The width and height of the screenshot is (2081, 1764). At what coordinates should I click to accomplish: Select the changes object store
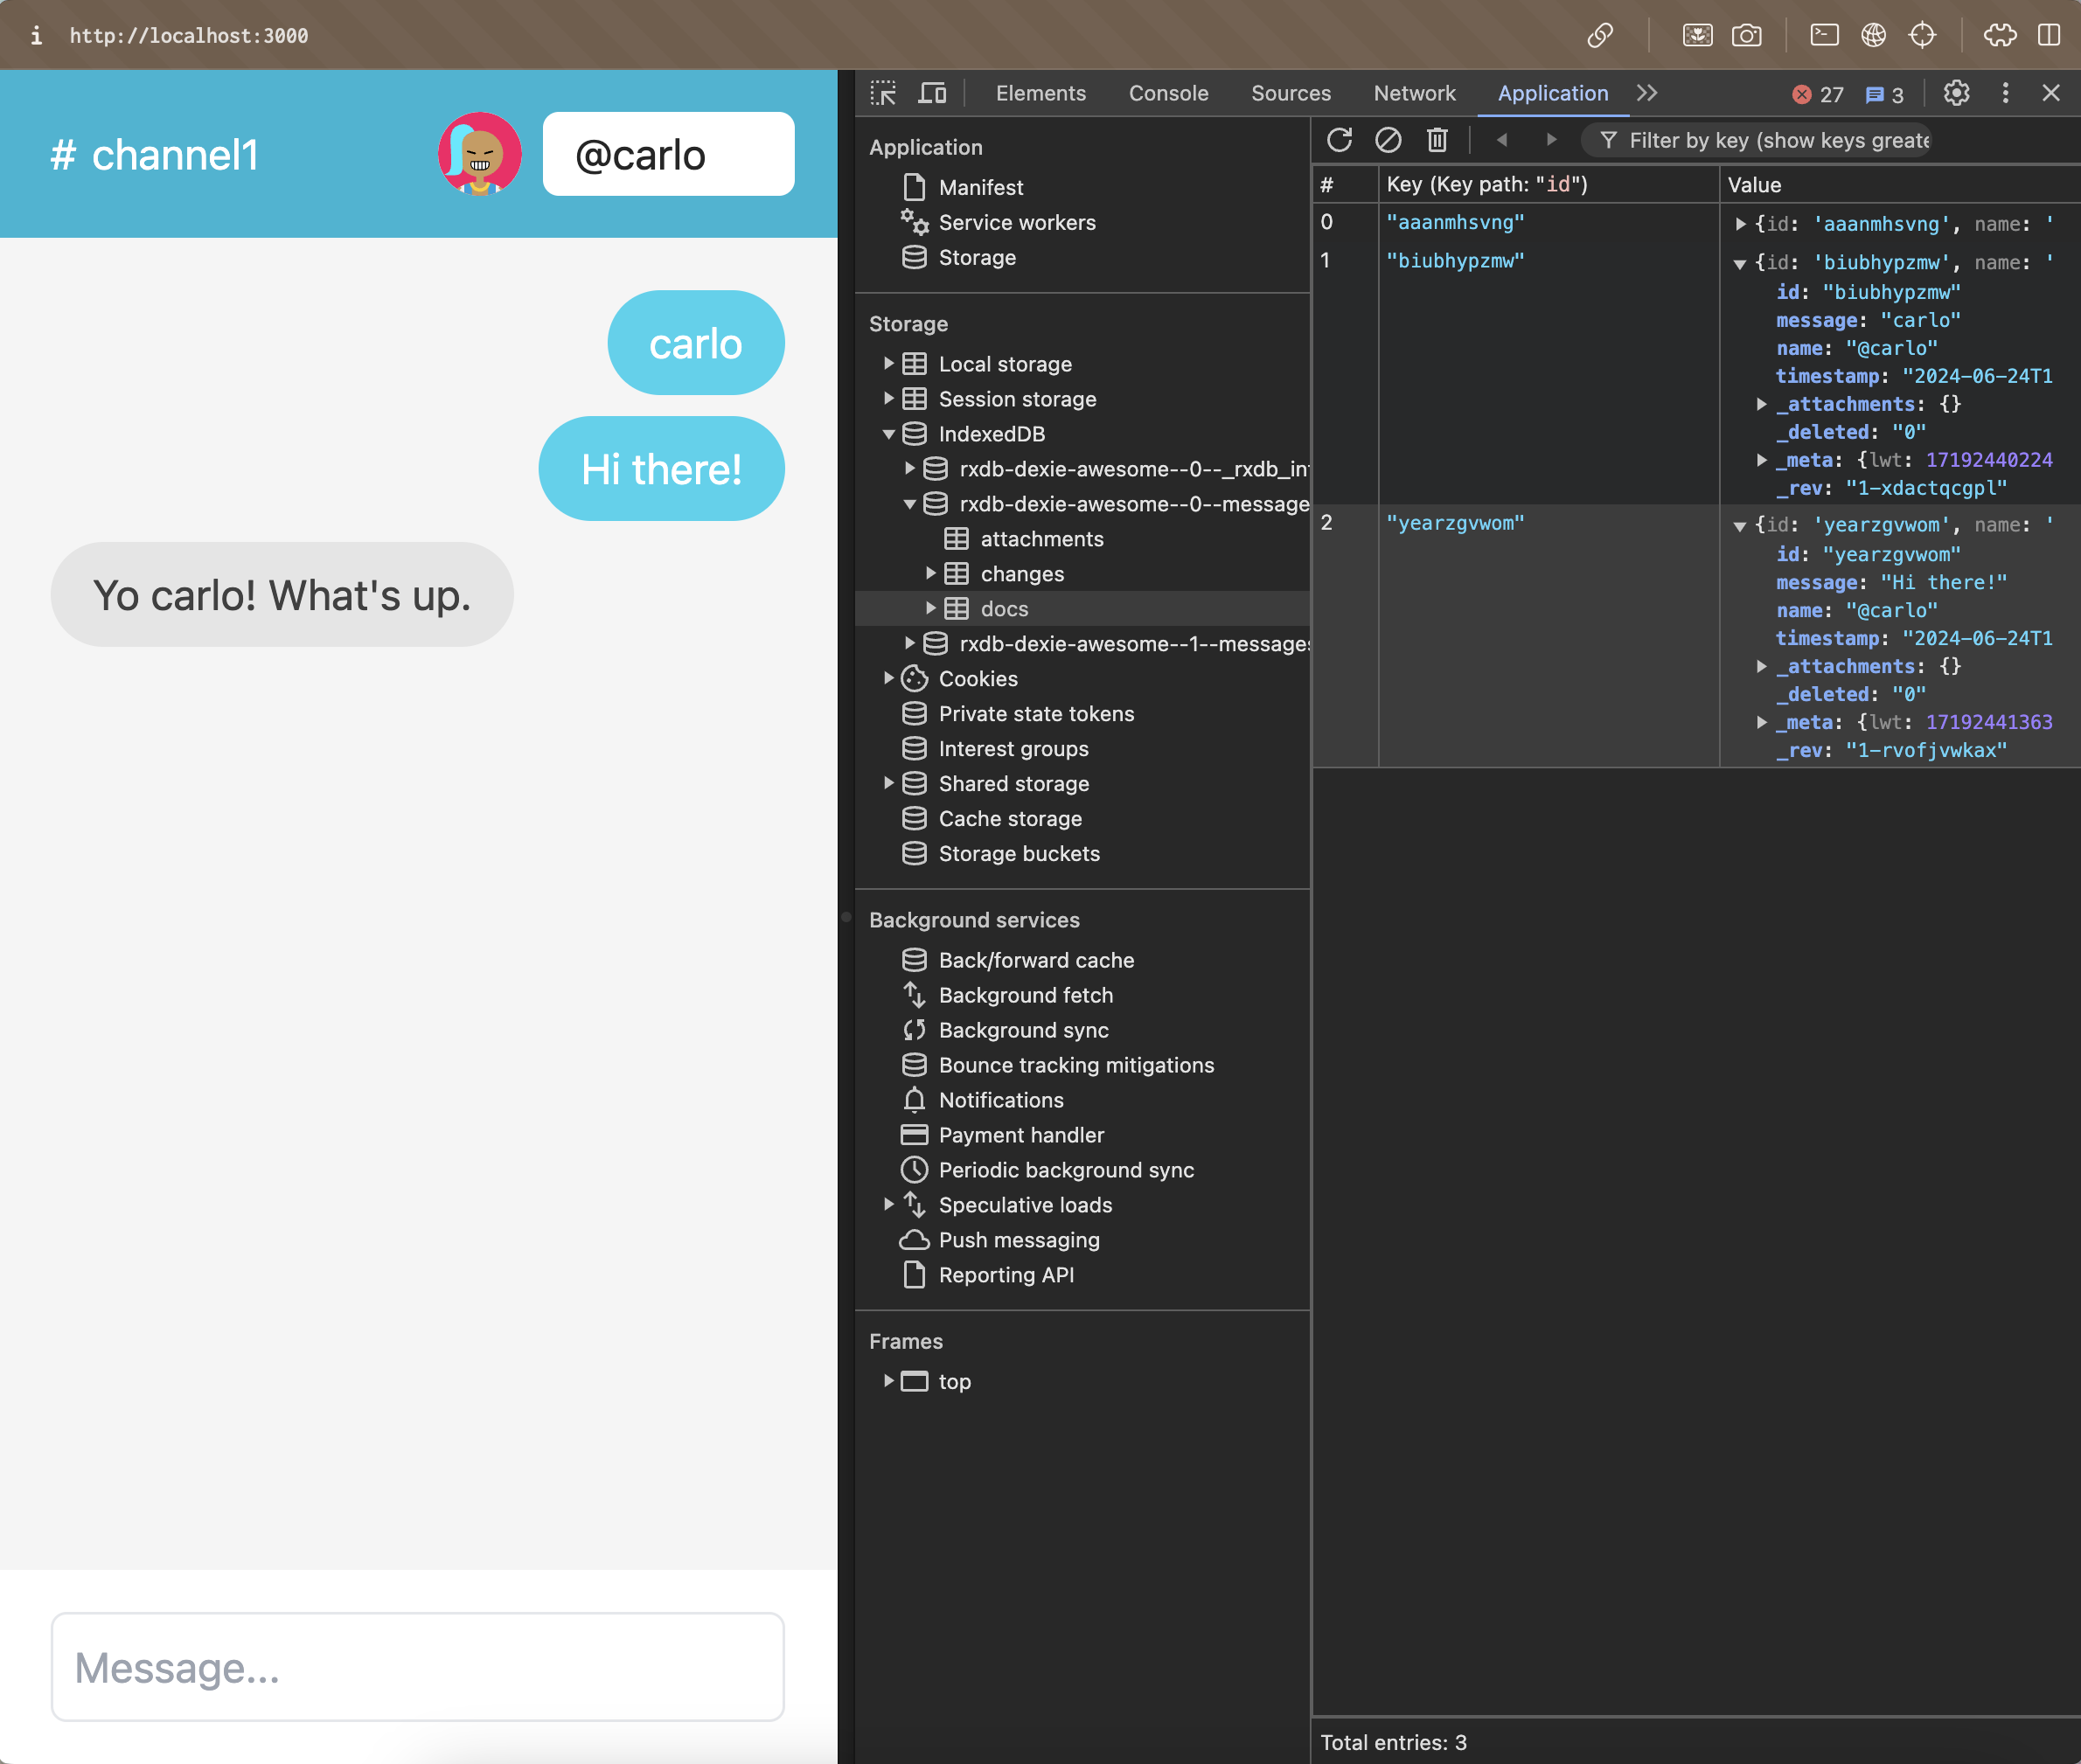[x=1021, y=574]
